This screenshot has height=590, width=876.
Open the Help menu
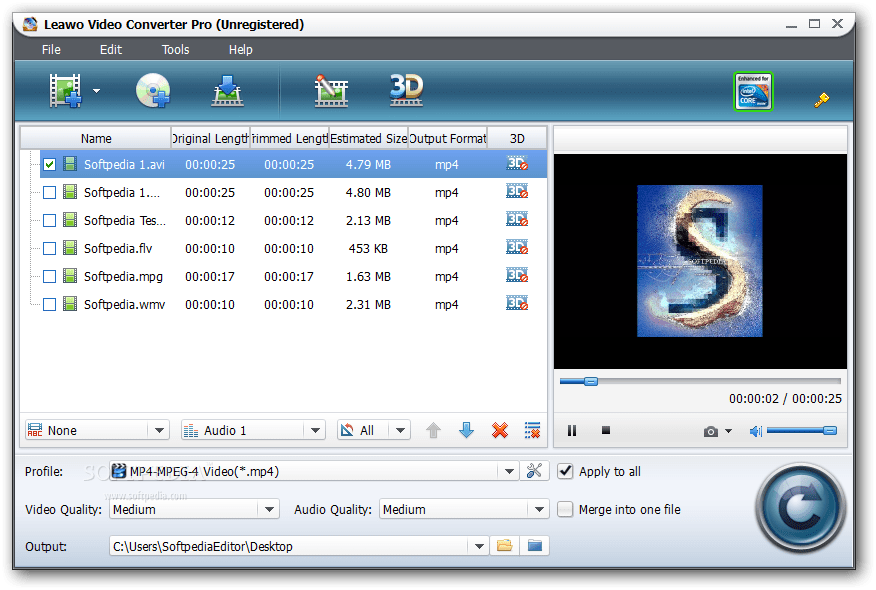tap(240, 49)
